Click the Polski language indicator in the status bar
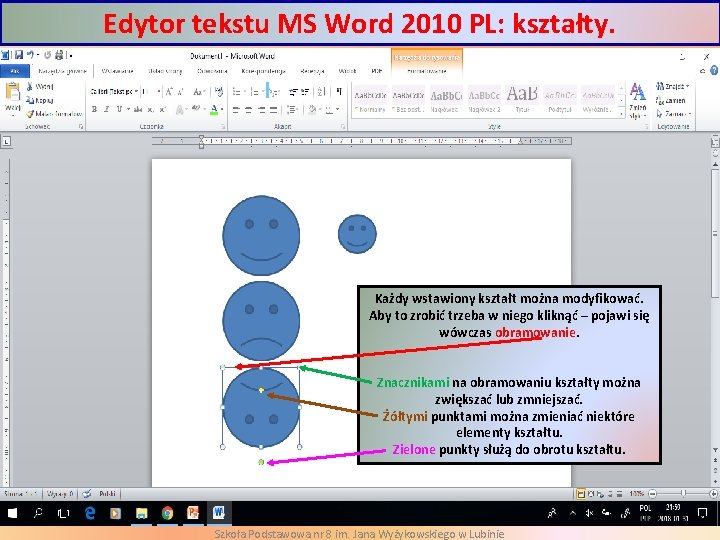Viewport: 720px width, 540px height. tap(107, 494)
